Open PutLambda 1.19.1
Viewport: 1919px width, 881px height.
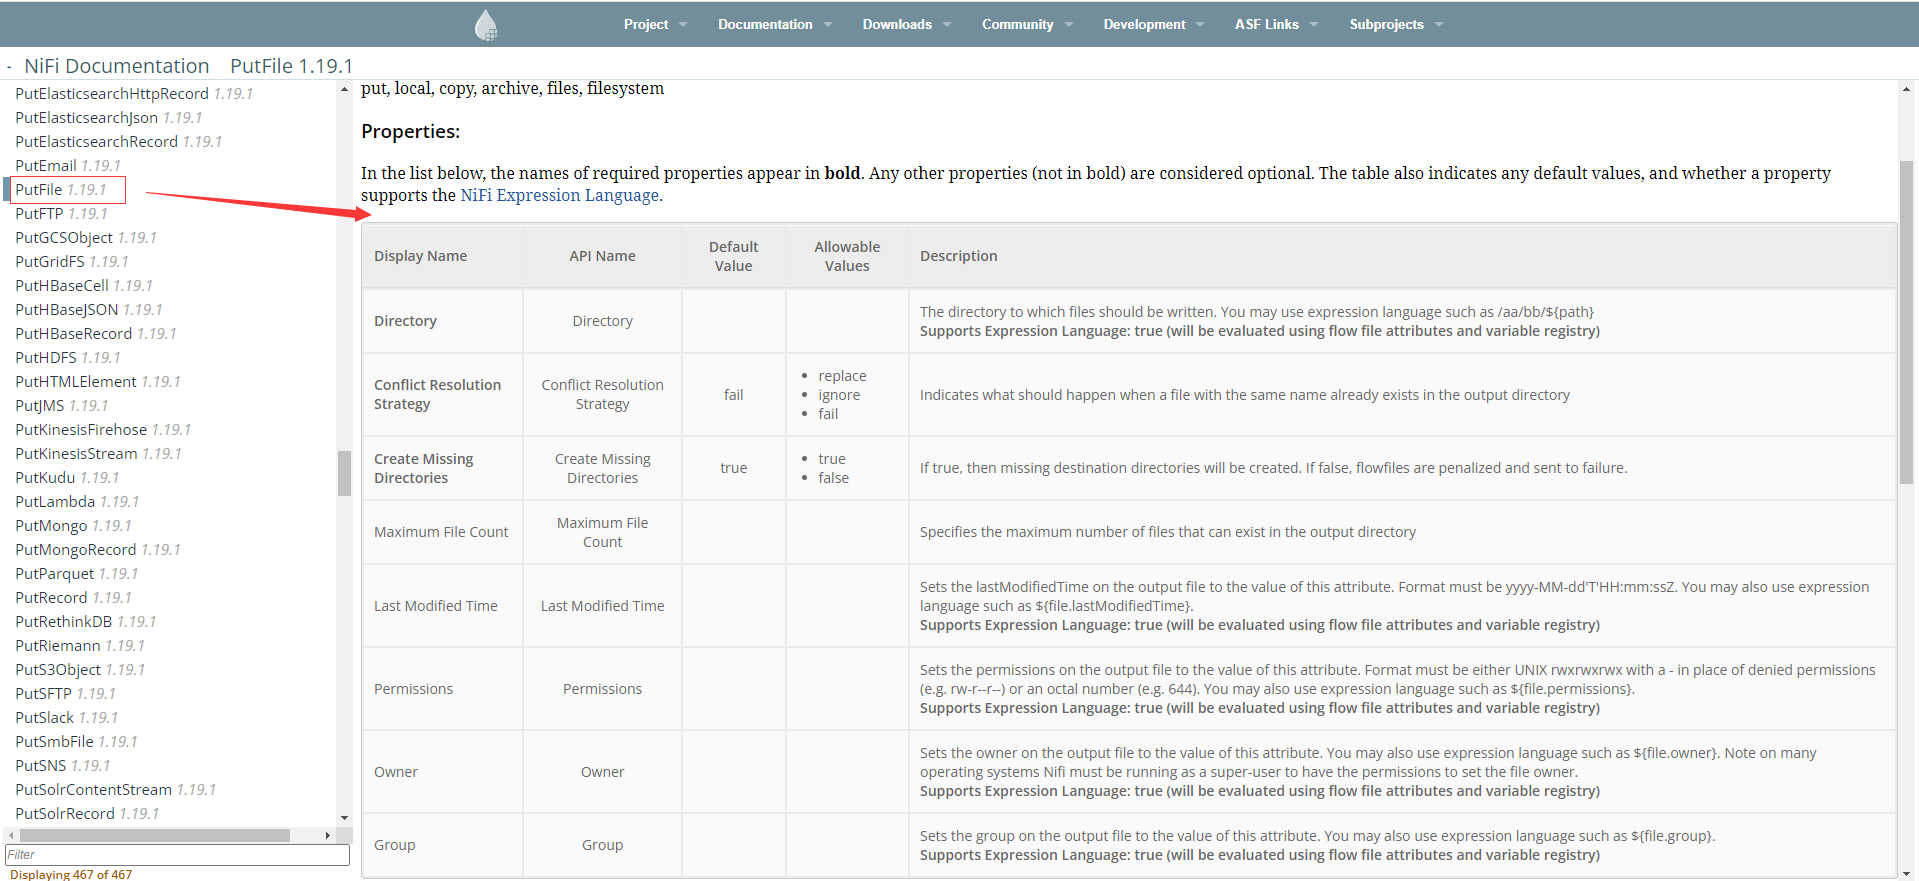[77, 502]
